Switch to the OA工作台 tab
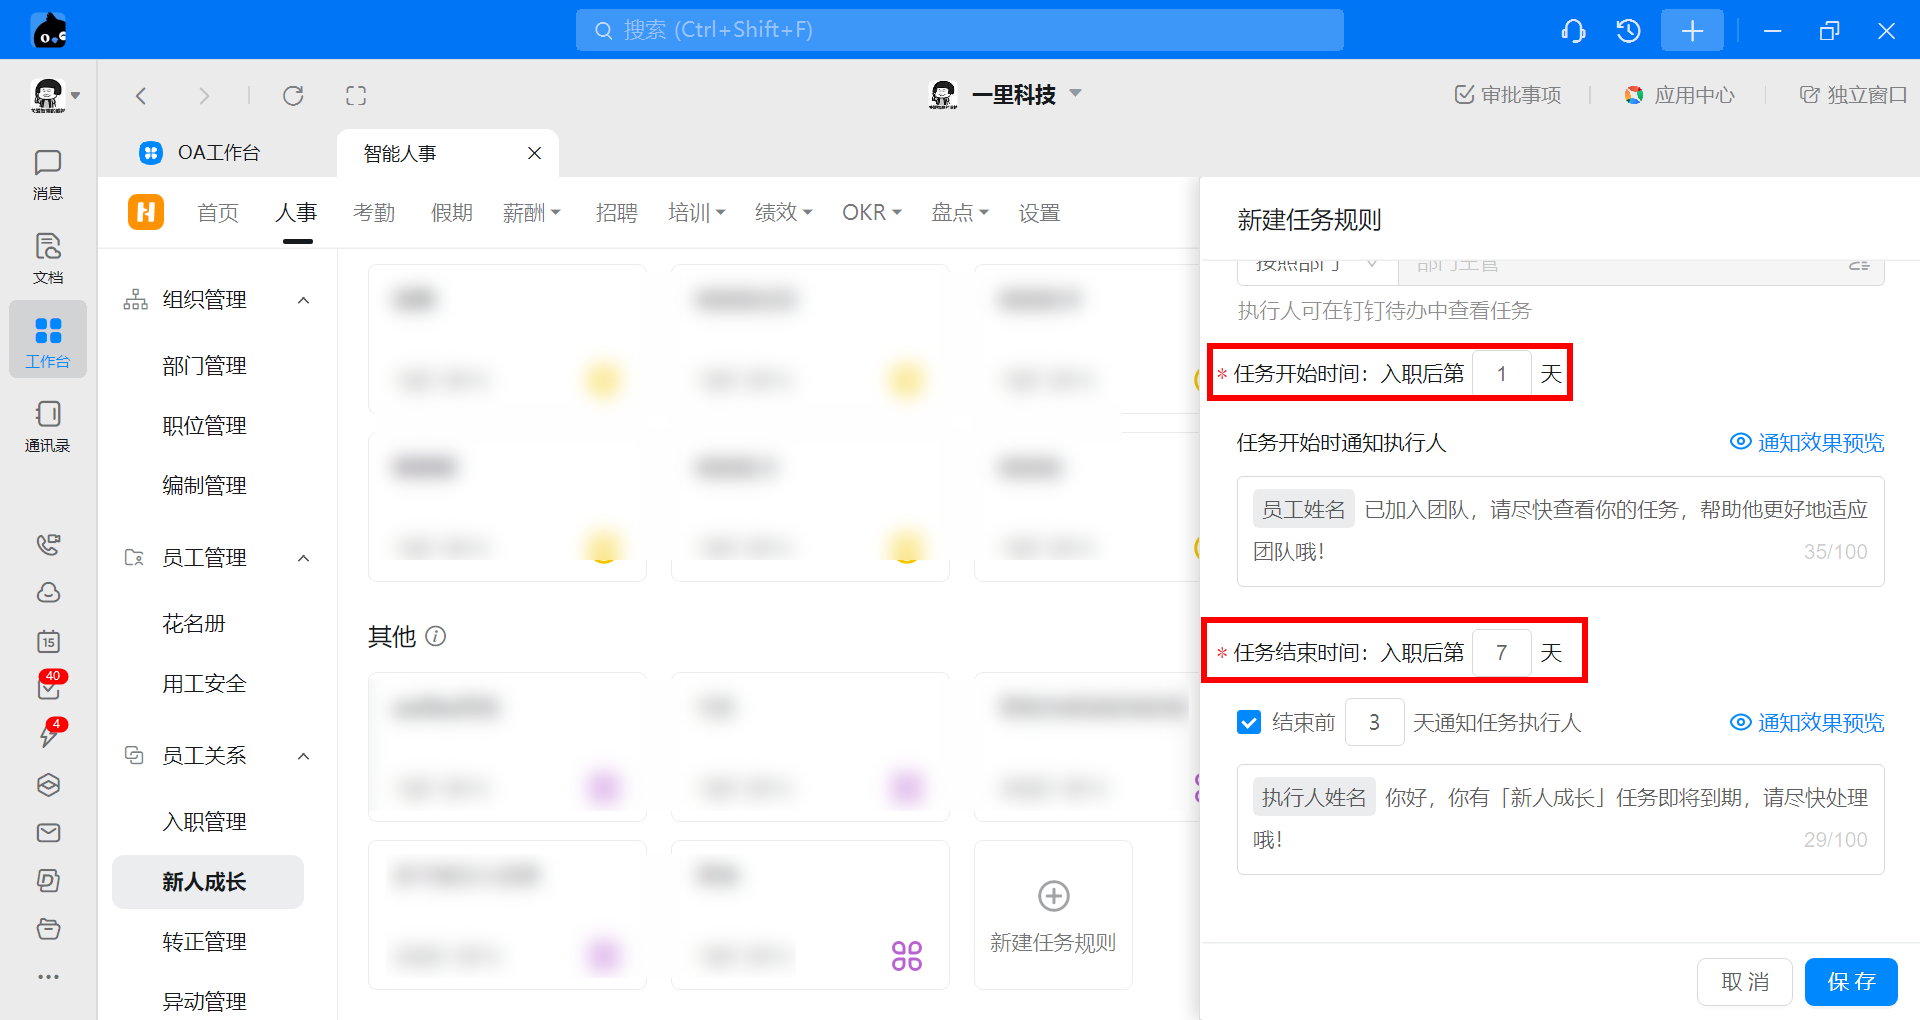1920x1020 pixels. [218, 153]
